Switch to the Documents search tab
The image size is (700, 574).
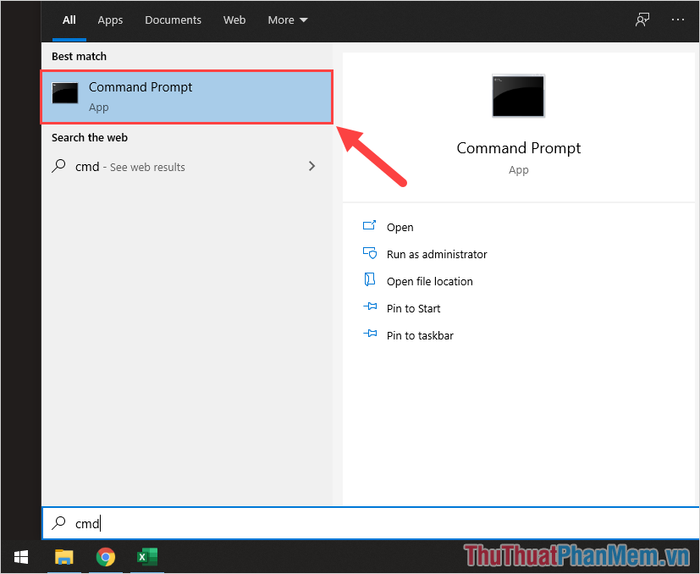(x=173, y=20)
